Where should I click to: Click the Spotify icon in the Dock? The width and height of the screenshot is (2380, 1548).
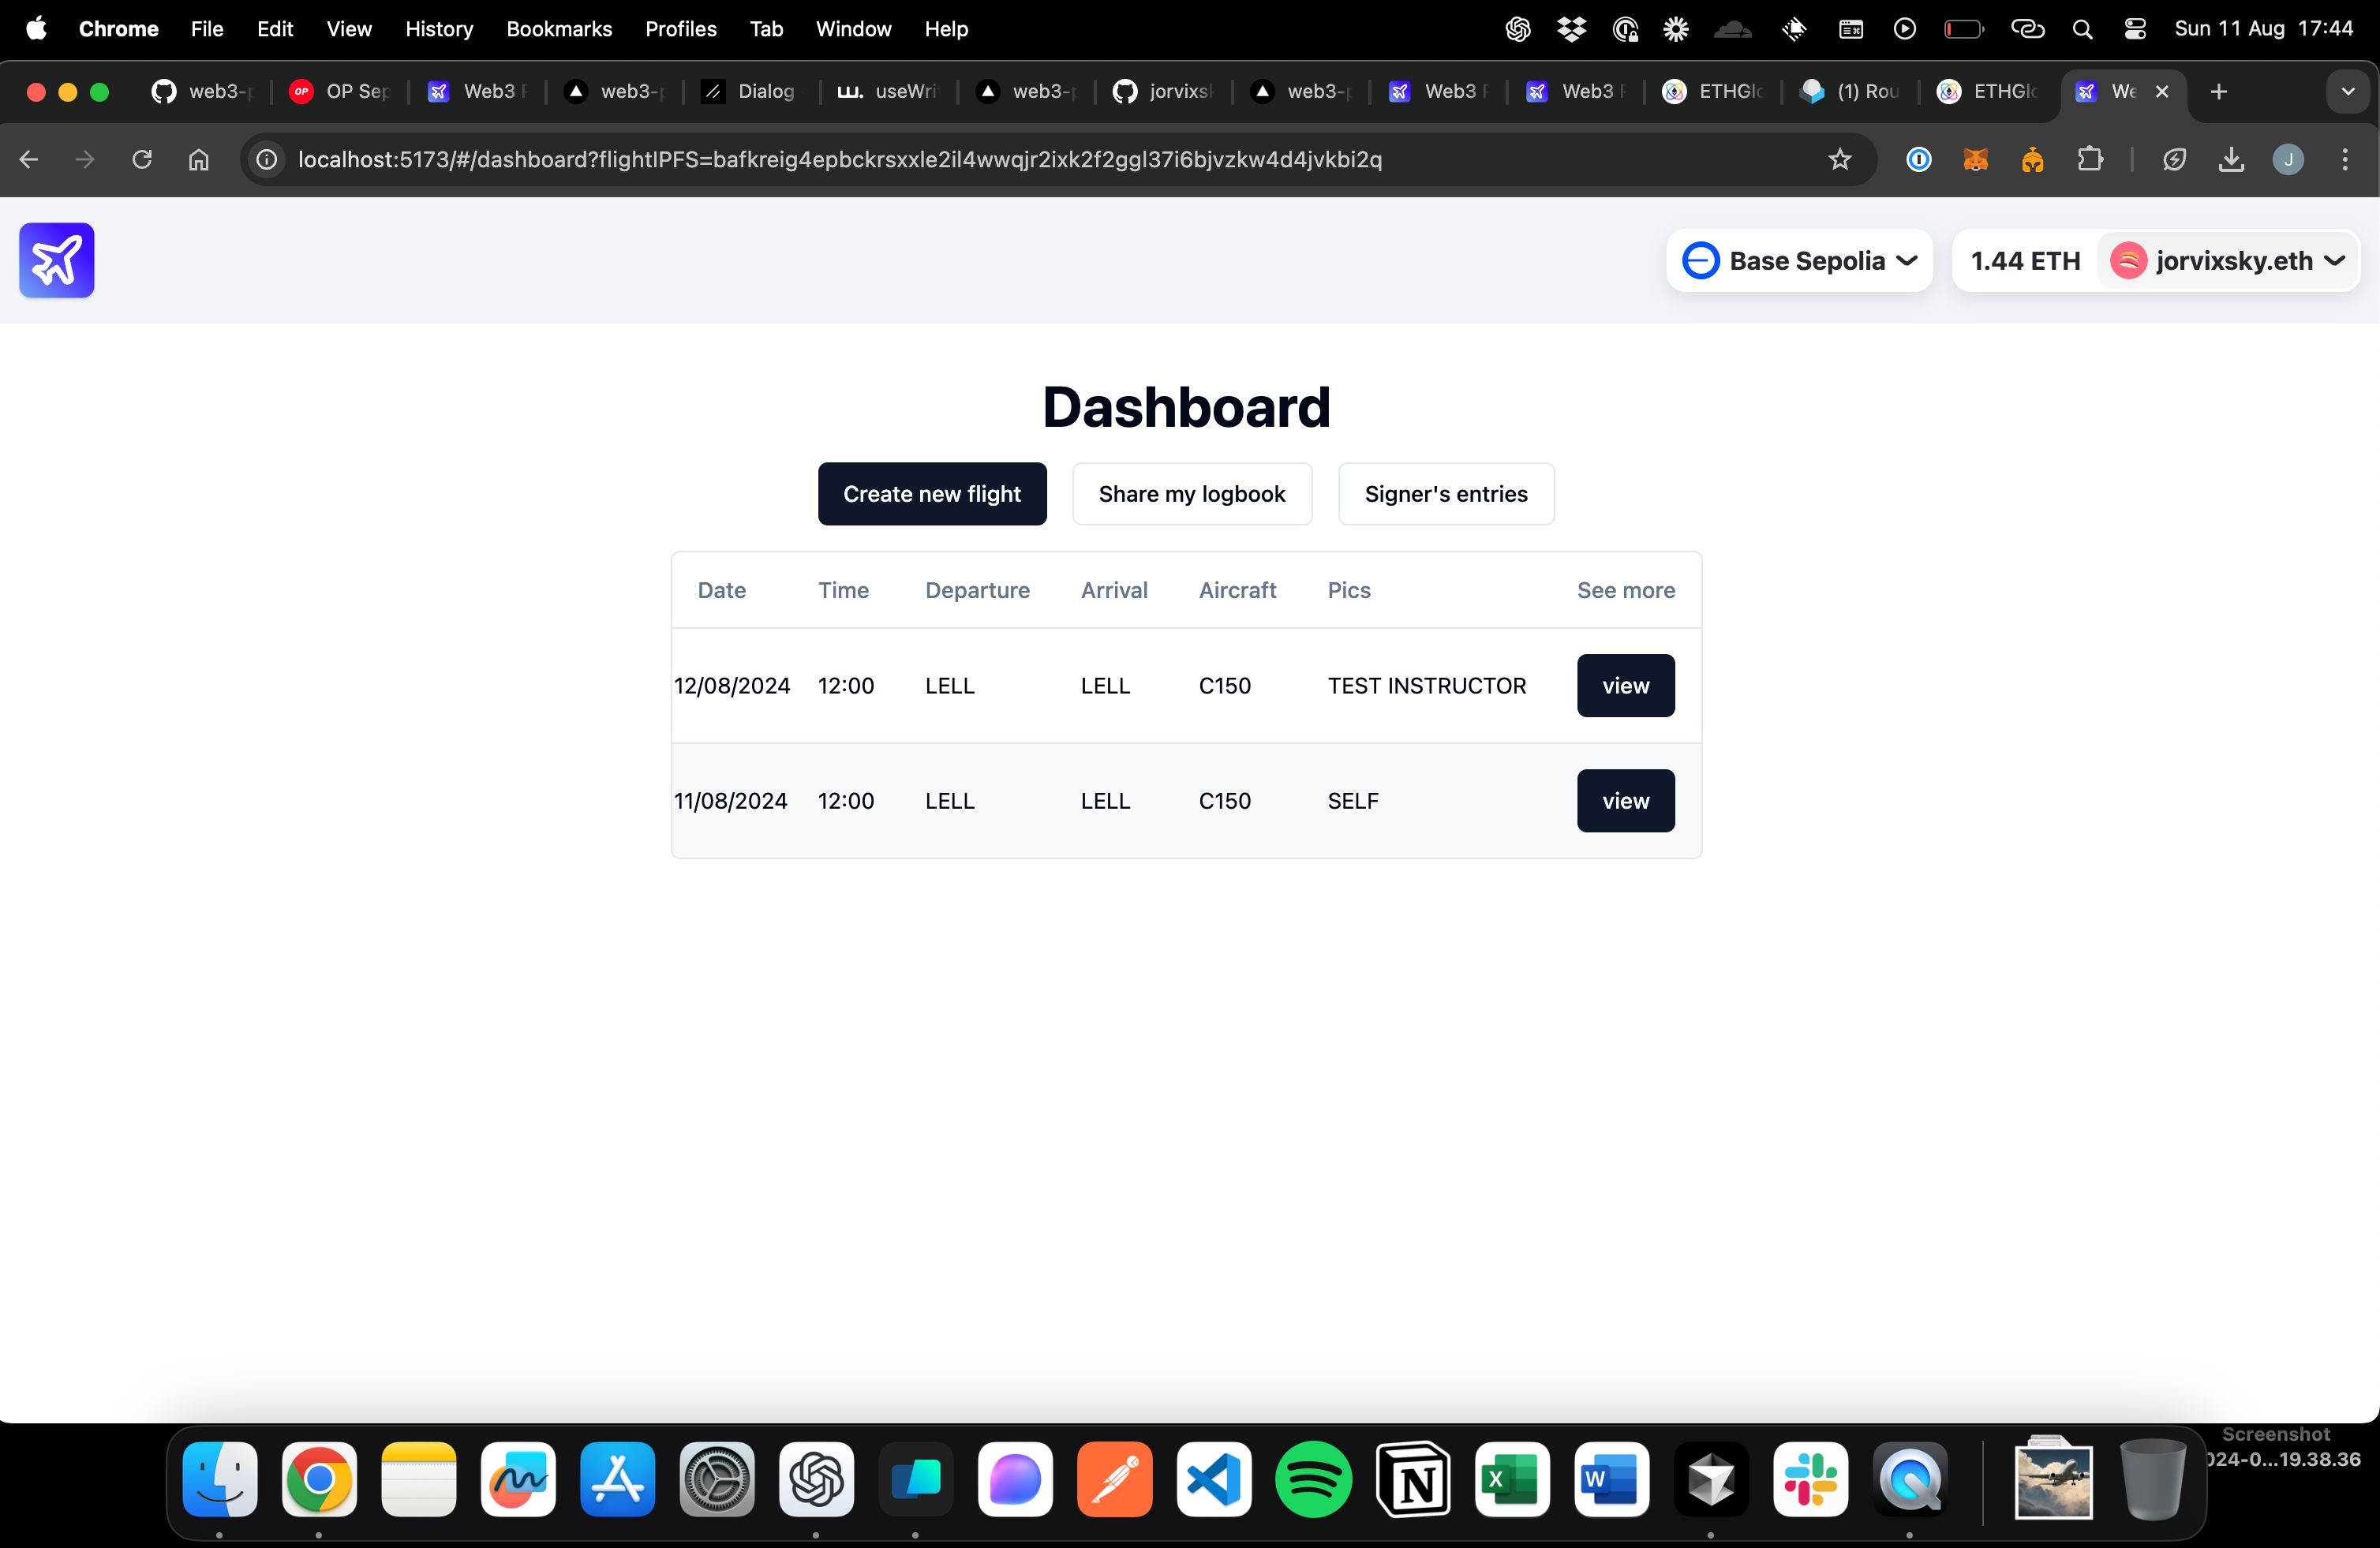pos(1313,1487)
